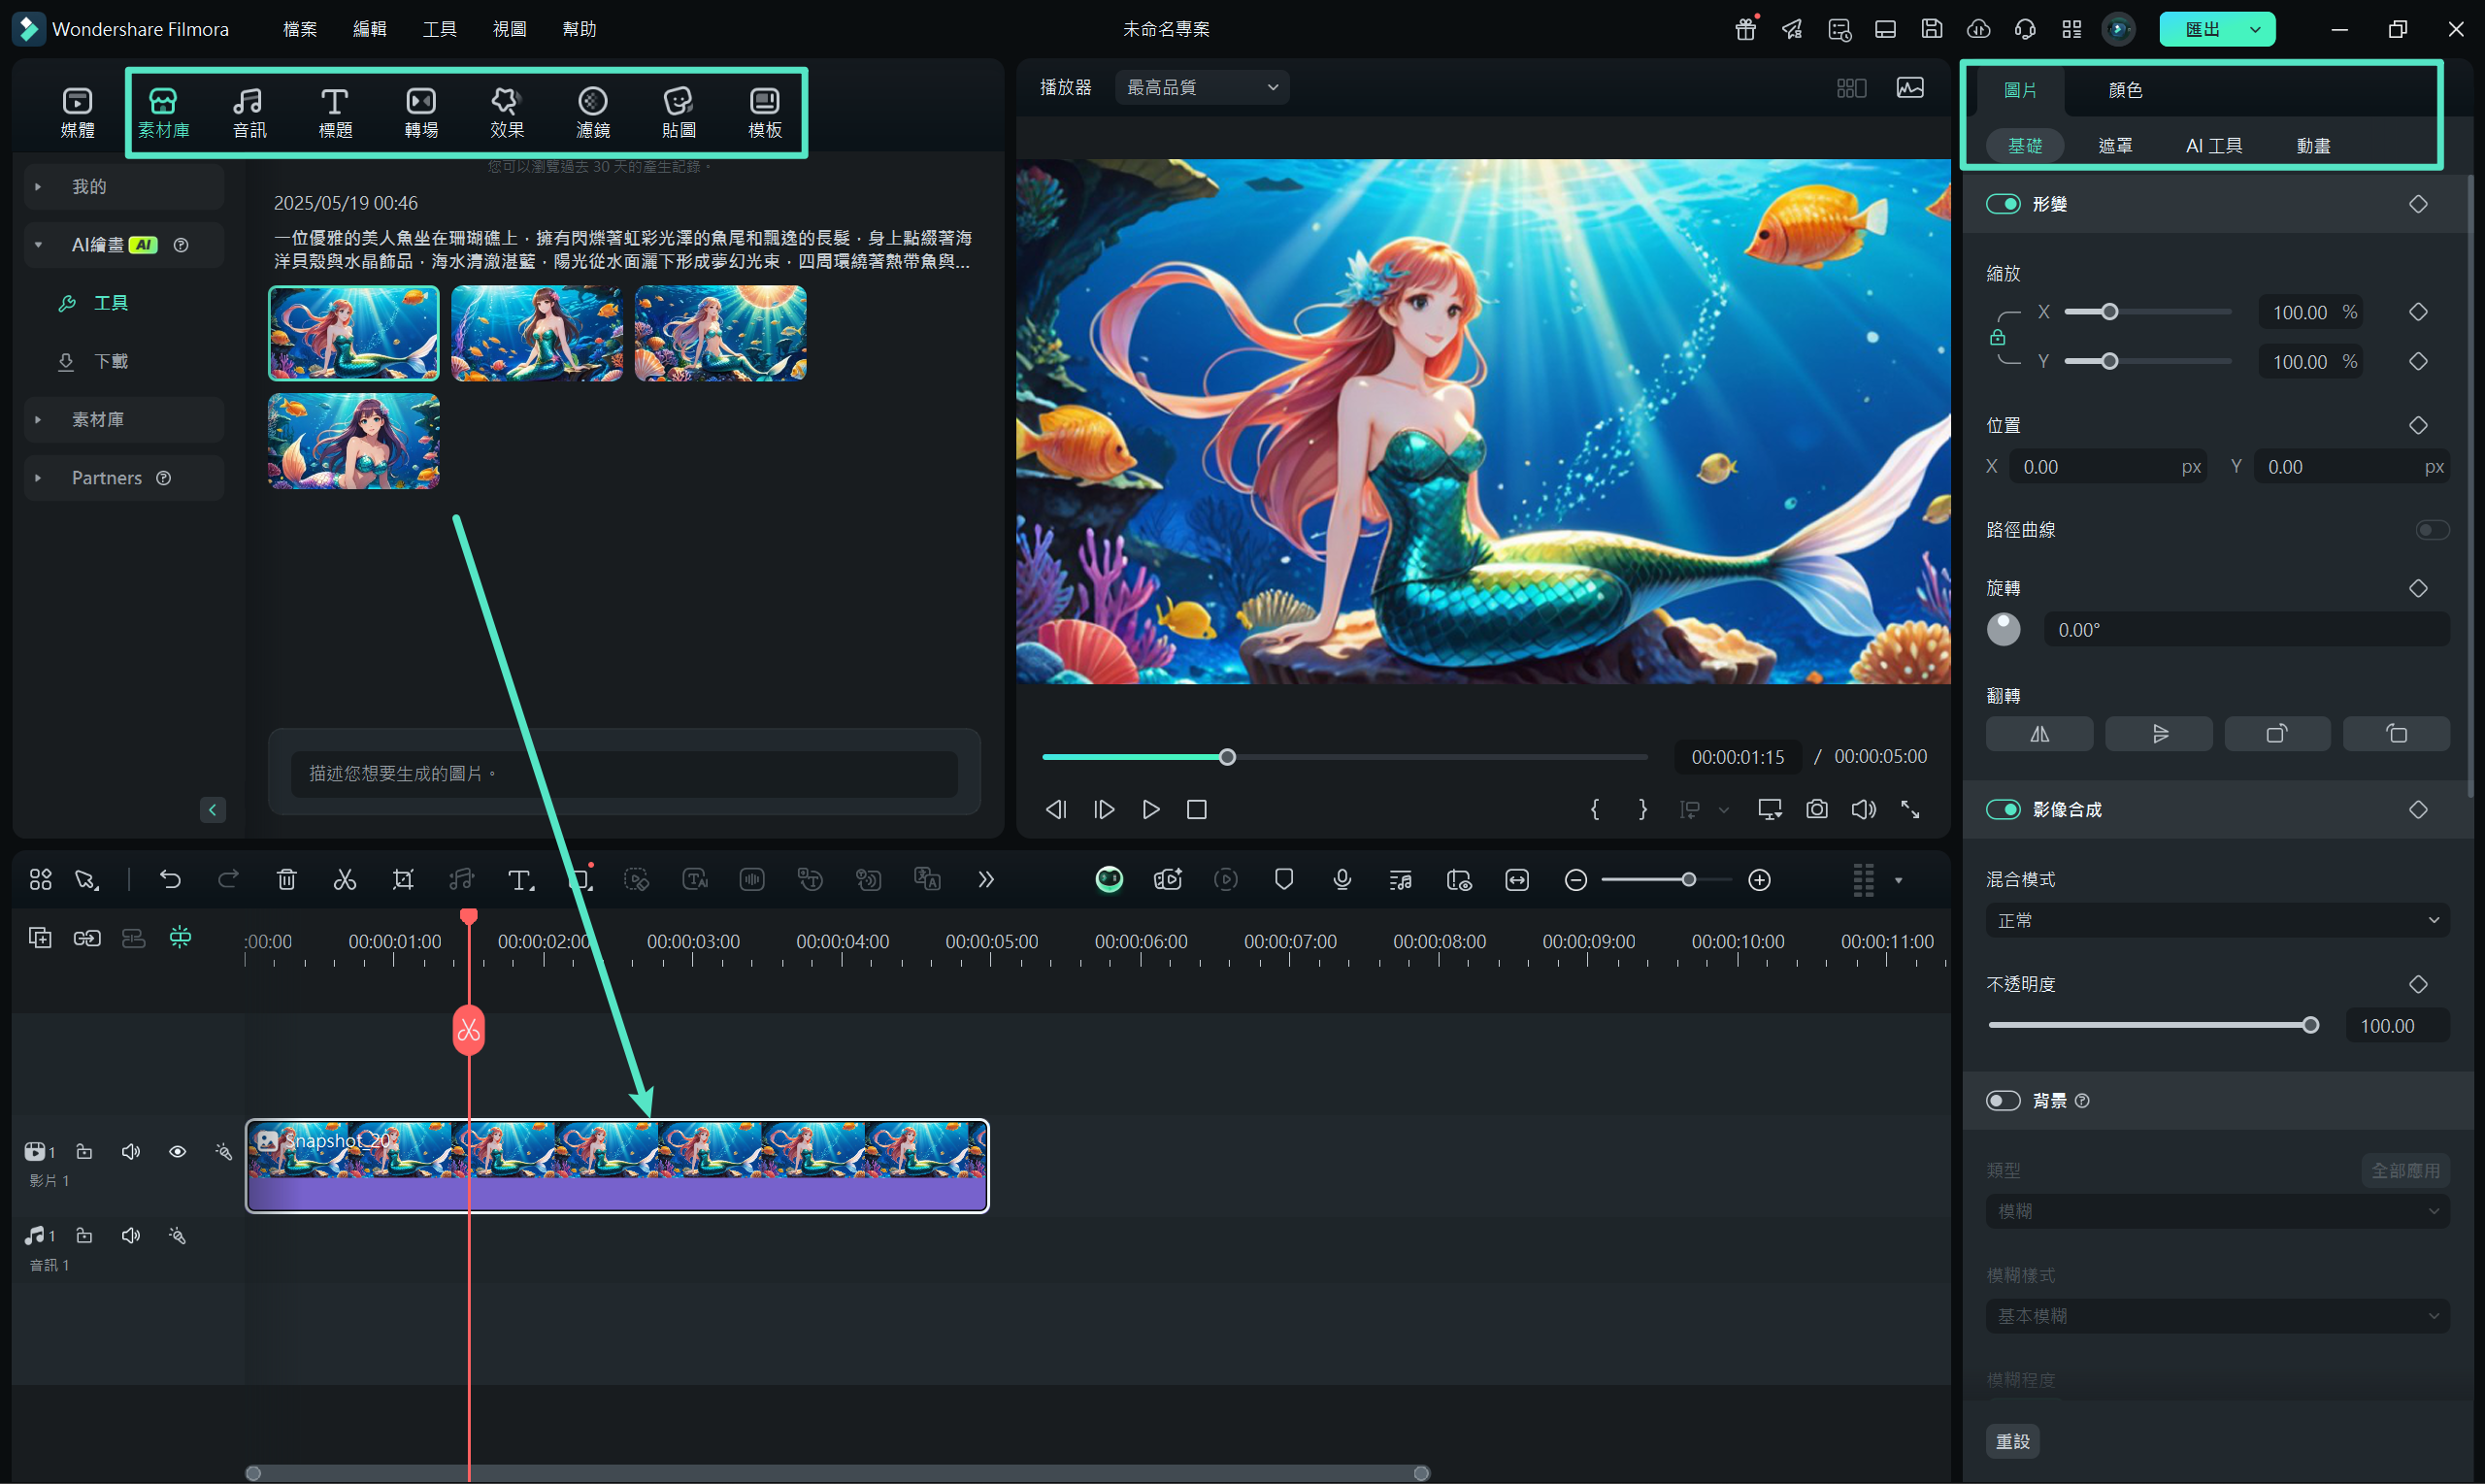The image size is (2485, 1484).
Task: Collapse the left sidebar panel arrow
Action: click(212, 809)
